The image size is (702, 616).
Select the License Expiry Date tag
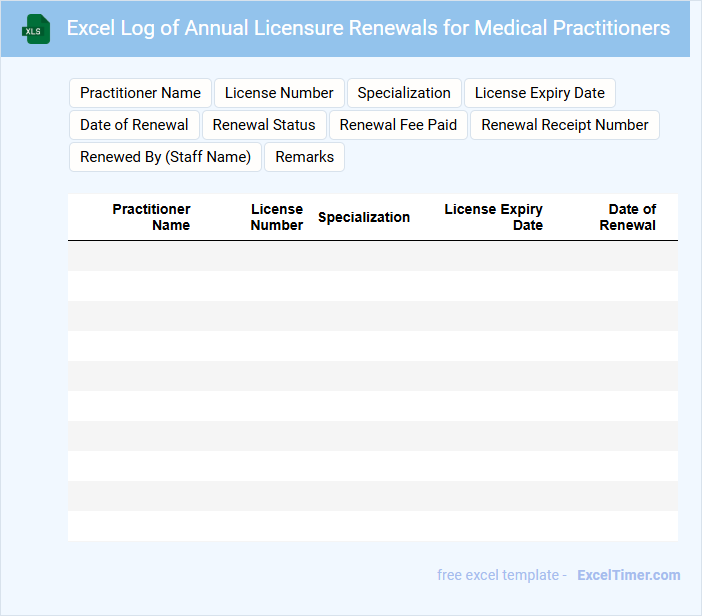[540, 93]
